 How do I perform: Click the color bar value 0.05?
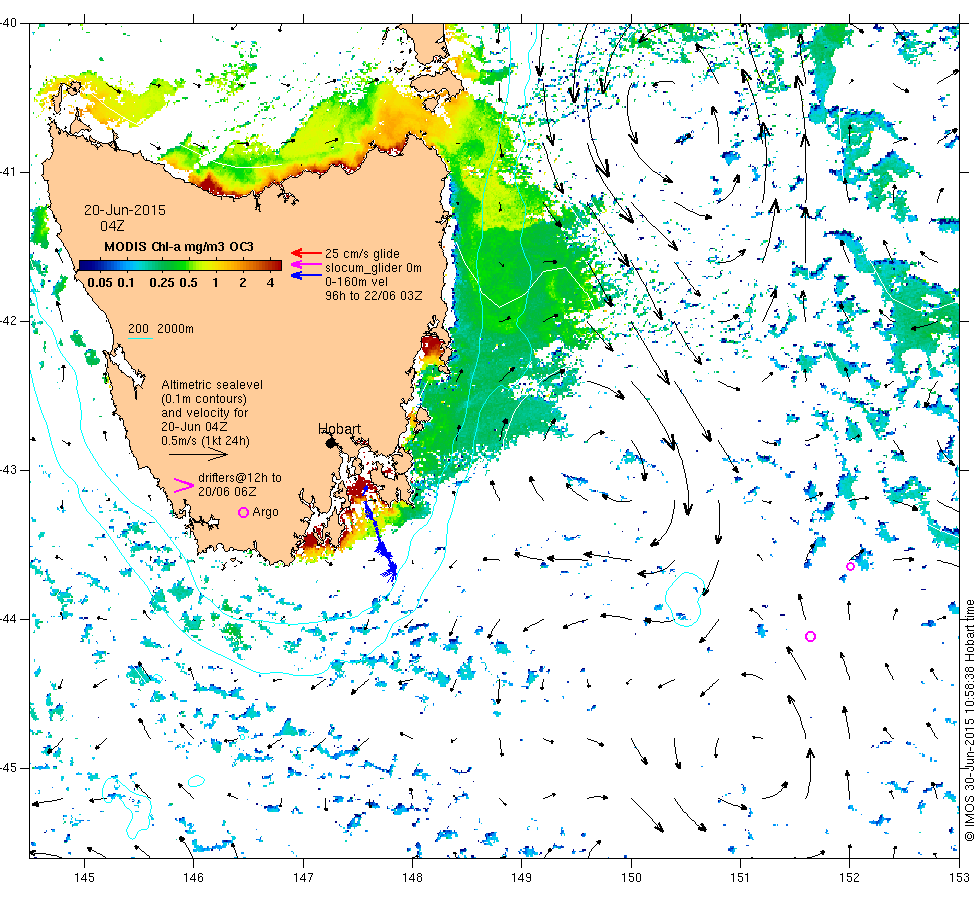pyautogui.click(x=100, y=282)
